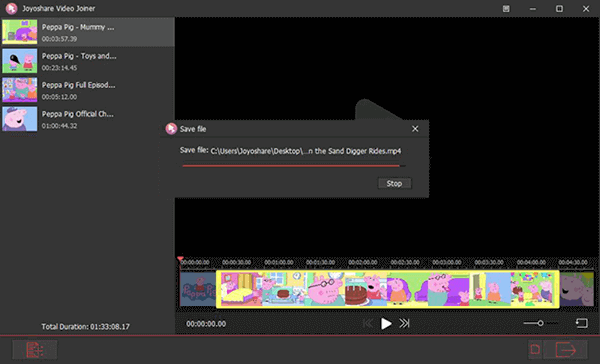Click the dimmed clip at the timeline end
Image resolution: width=600 pixels, height=364 pixels.
(x=577, y=289)
